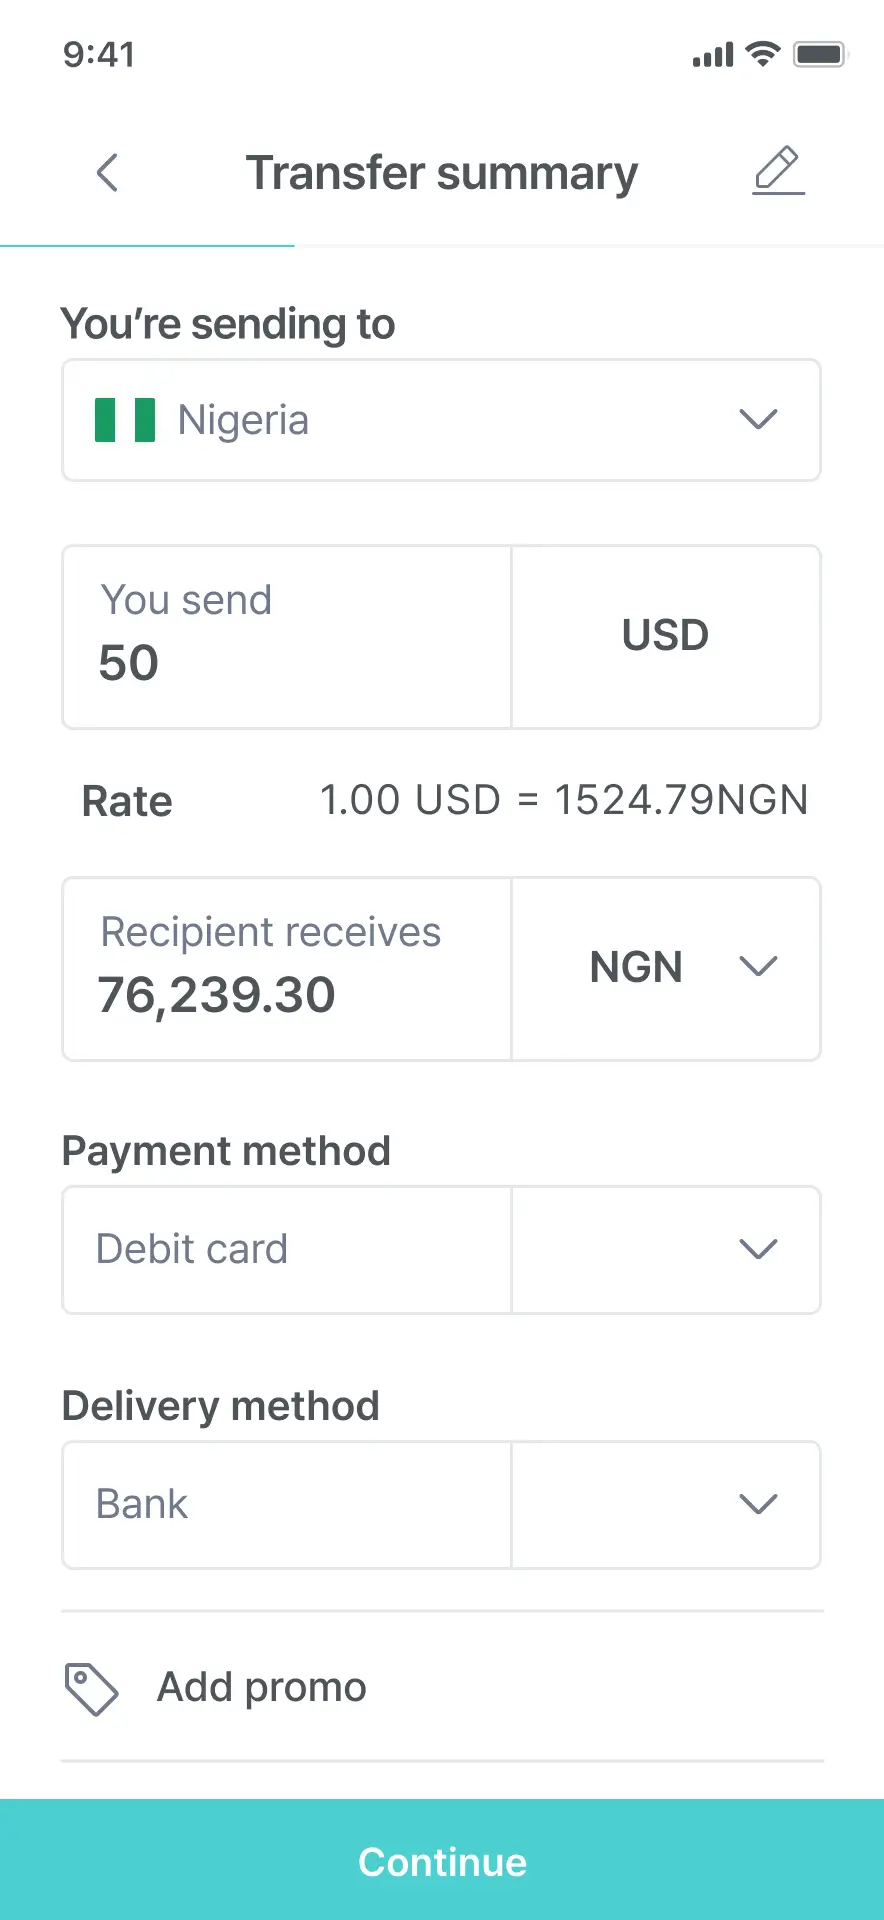Expand the Debit card payment dropdown chevron

coord(758,1248)
